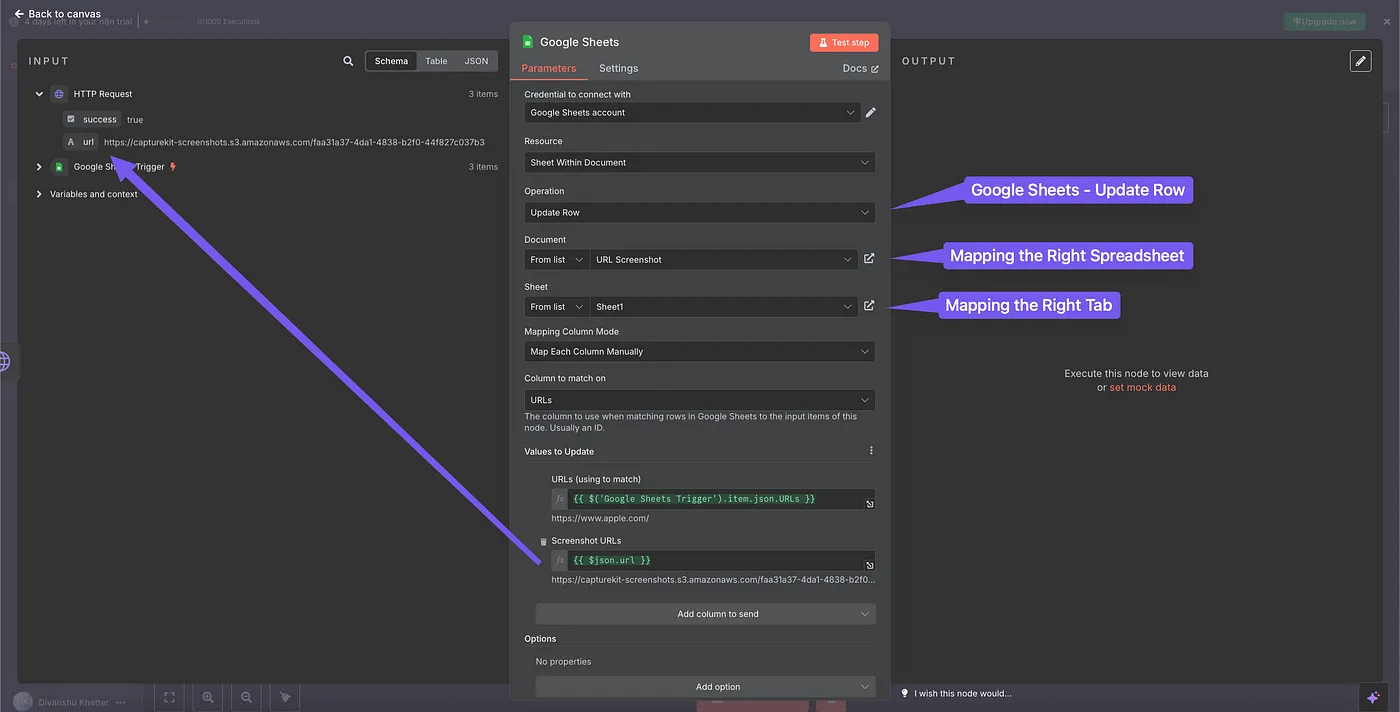This screenshot has width=1400, height=712.
Task: Select the JSON input view
Action: click(476, 61)
